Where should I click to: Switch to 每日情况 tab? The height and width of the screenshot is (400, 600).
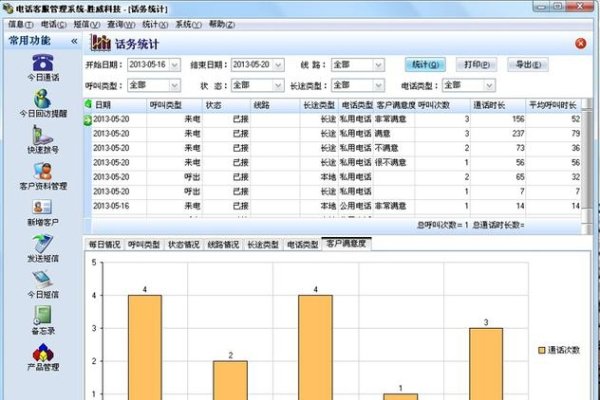[104, 244]
